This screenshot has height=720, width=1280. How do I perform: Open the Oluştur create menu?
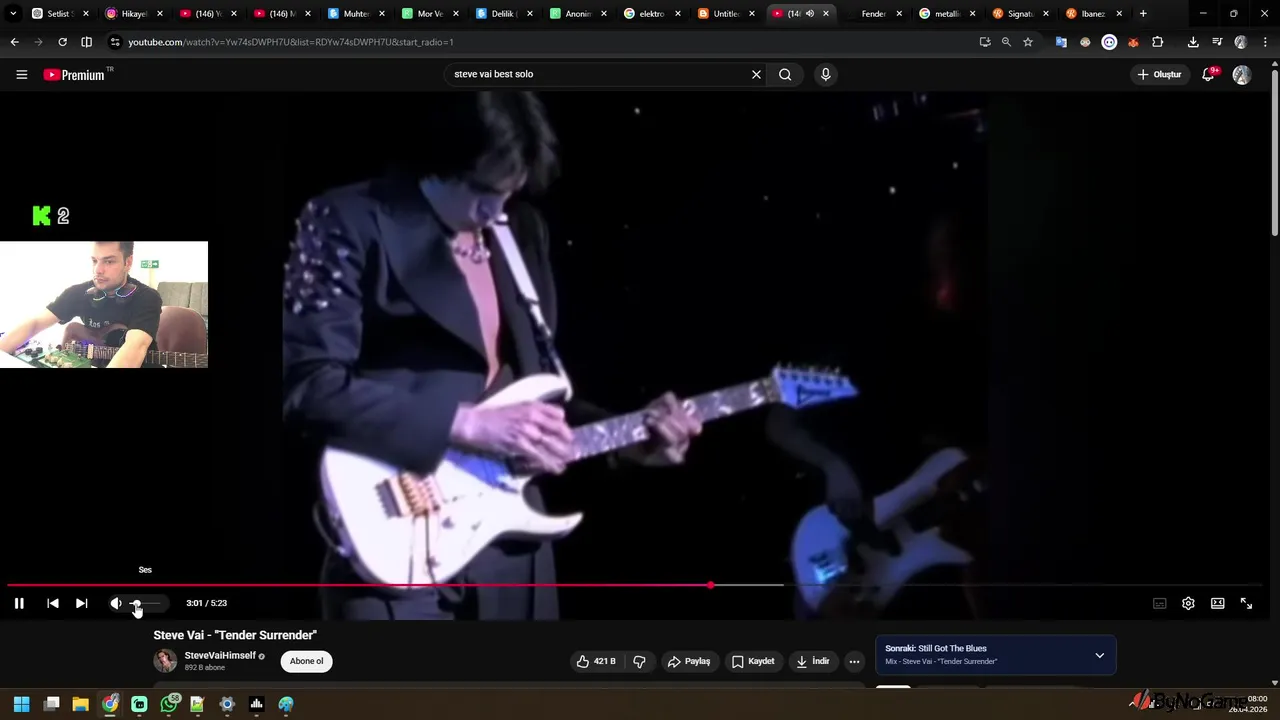1160,74
